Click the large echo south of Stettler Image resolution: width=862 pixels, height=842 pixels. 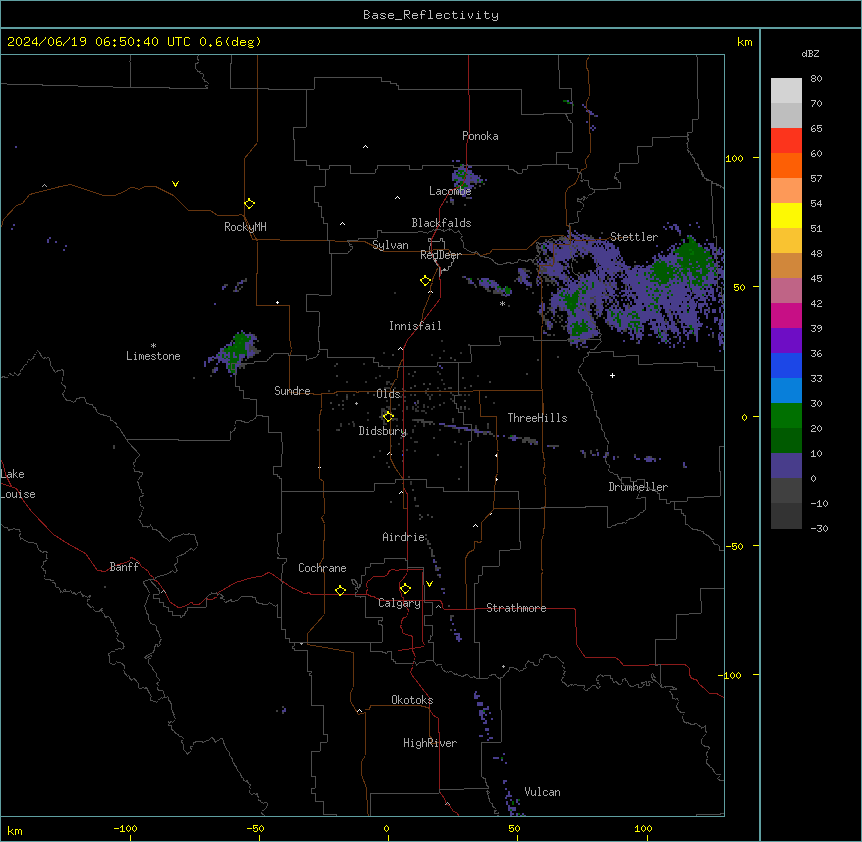pos(627,289)
